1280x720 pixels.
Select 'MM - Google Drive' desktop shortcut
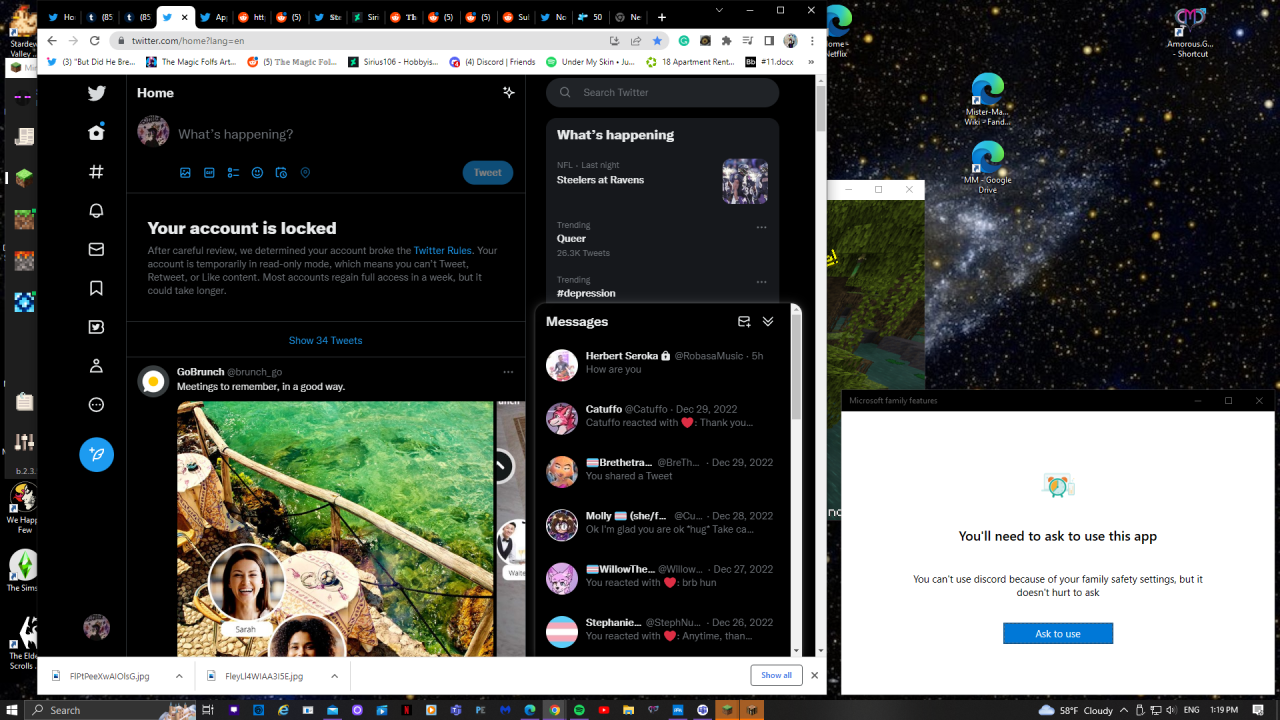click(x=988, y=168)
